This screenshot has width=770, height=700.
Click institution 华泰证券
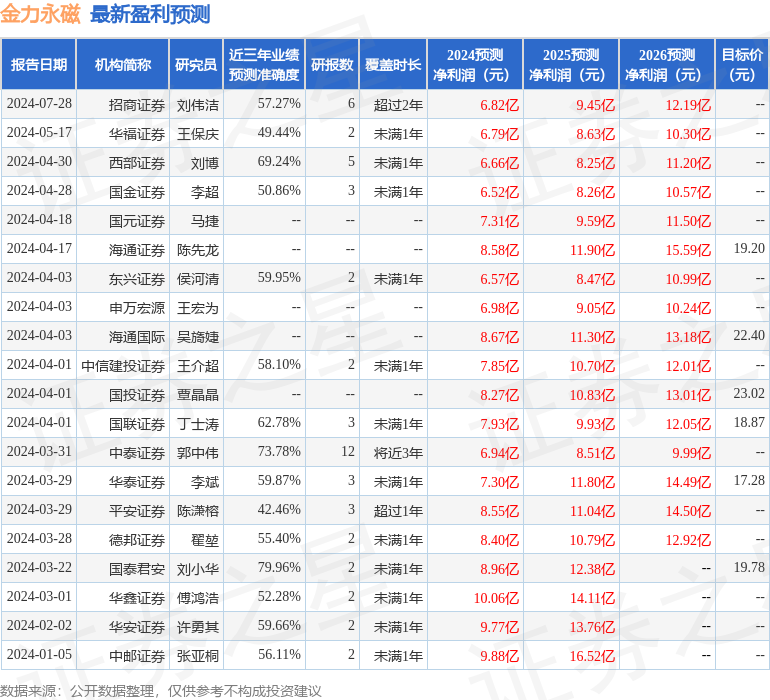[137, 482]
